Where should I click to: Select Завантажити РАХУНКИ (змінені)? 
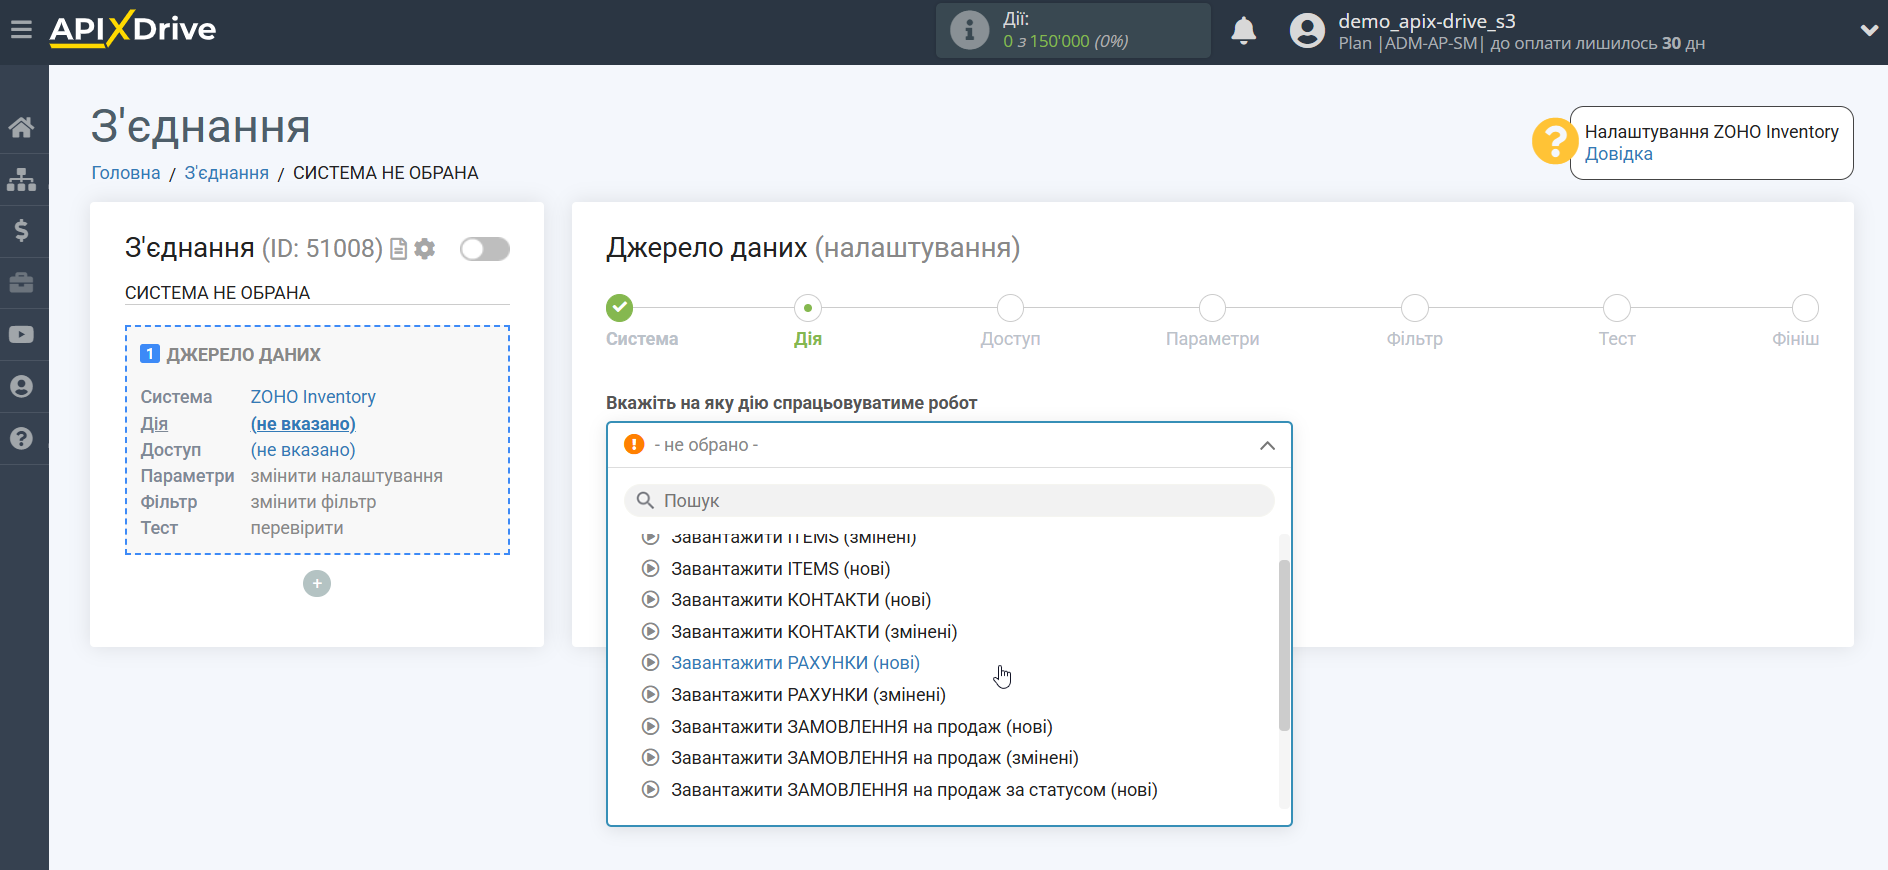tap(808, 695)
